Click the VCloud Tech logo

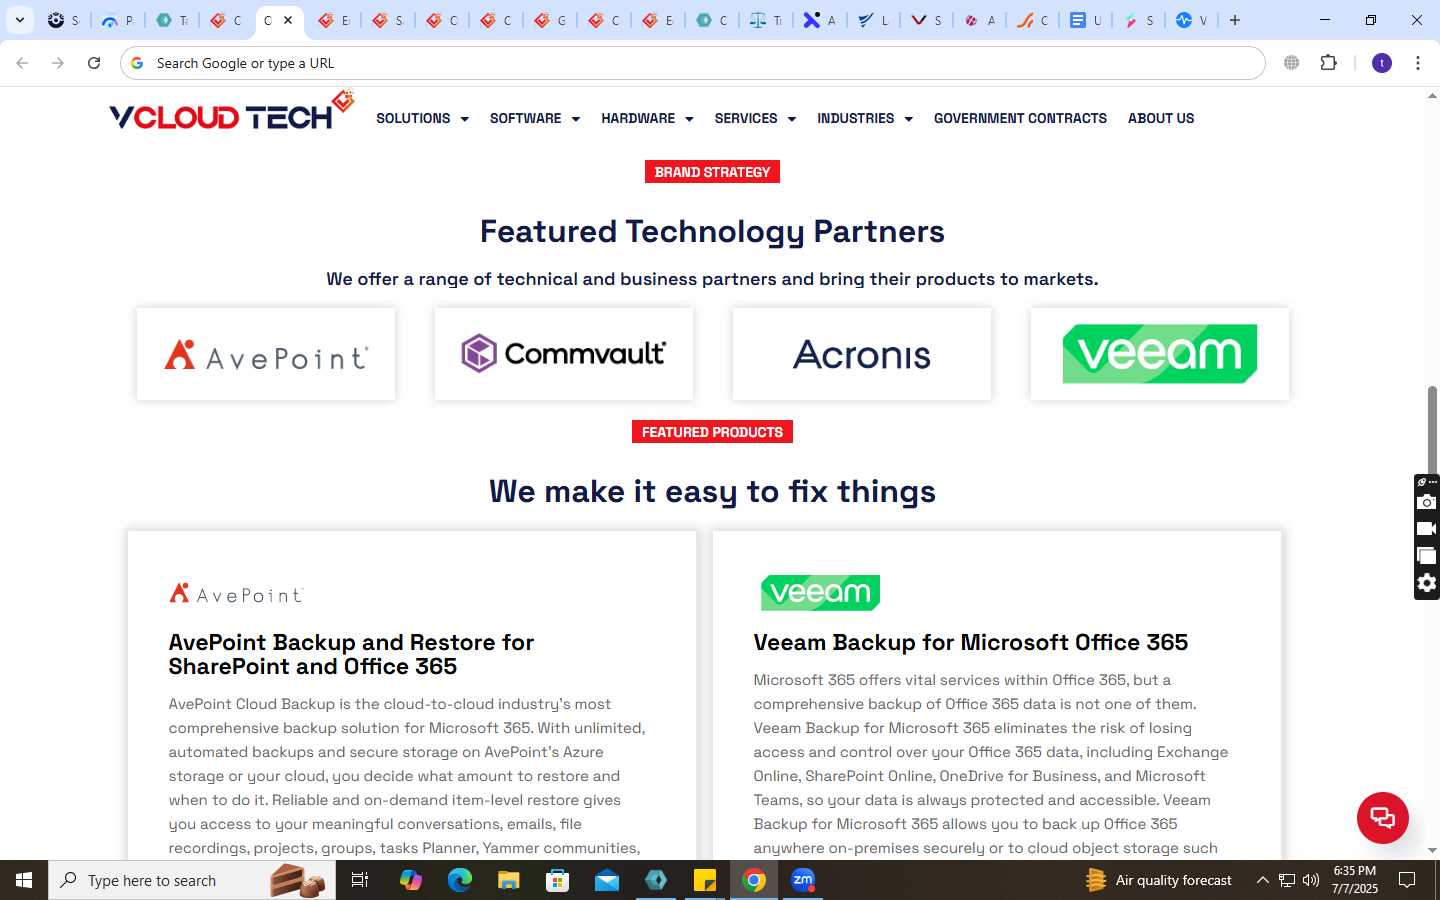tap(231, 112)
